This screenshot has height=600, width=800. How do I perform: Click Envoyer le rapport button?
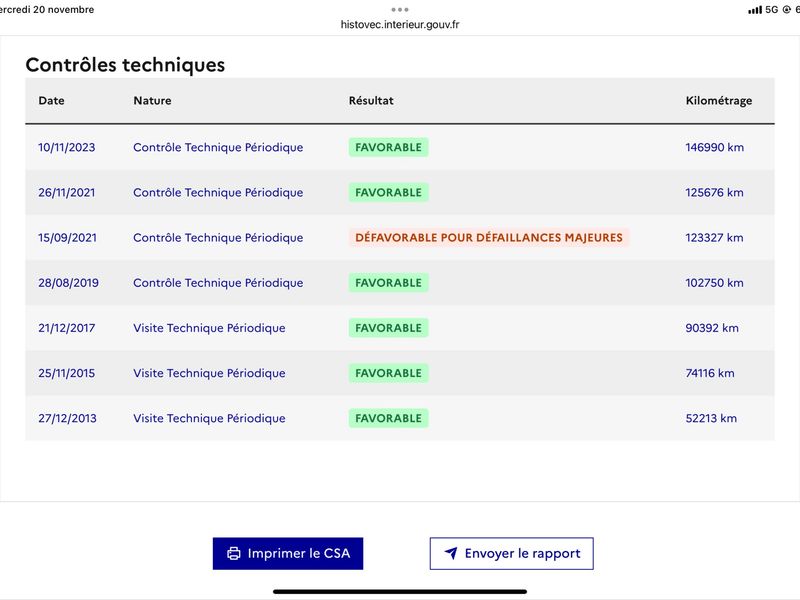coord(511,554)
